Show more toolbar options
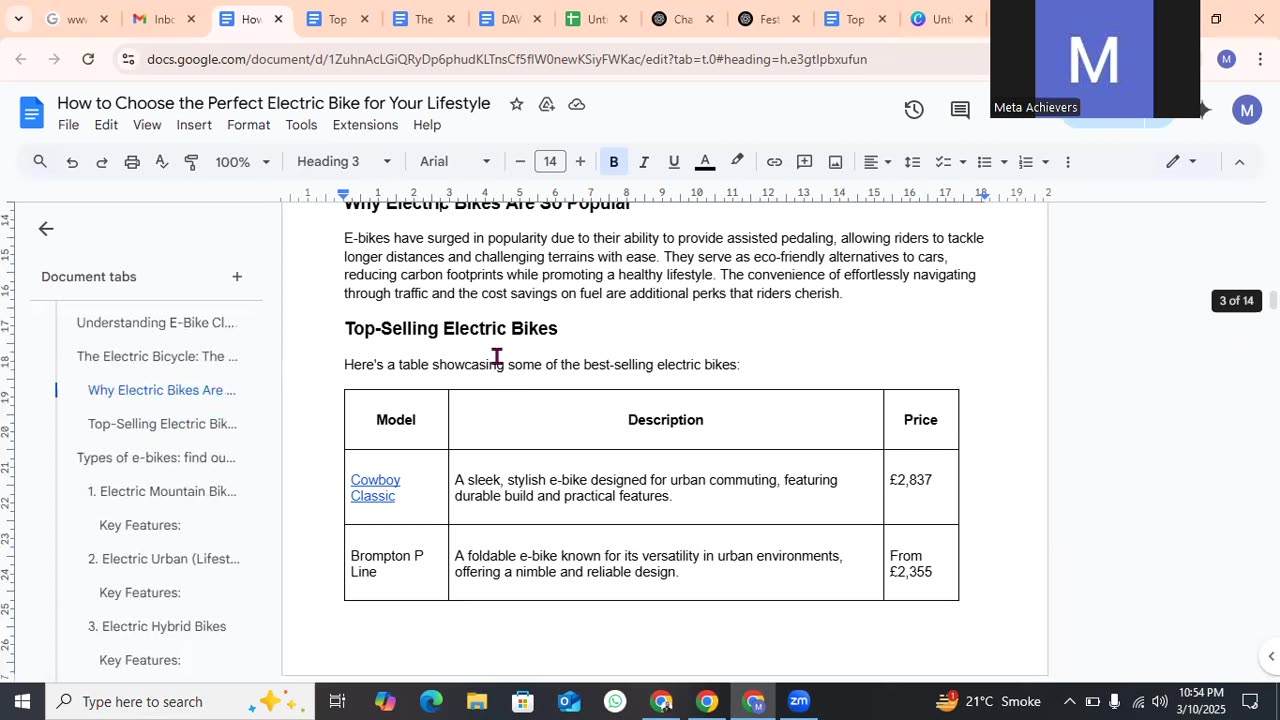The height and width of the screenshot is (720, 1280). (x=1068, y=162)
